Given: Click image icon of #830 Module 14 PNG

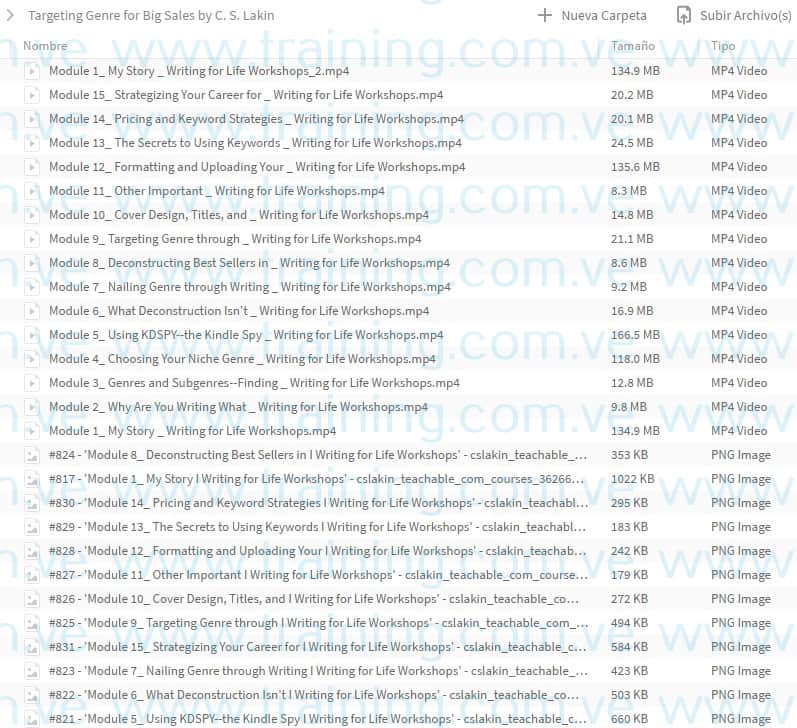Looking at the screenshot, I should pyautogui.click(x=32, y=503).
